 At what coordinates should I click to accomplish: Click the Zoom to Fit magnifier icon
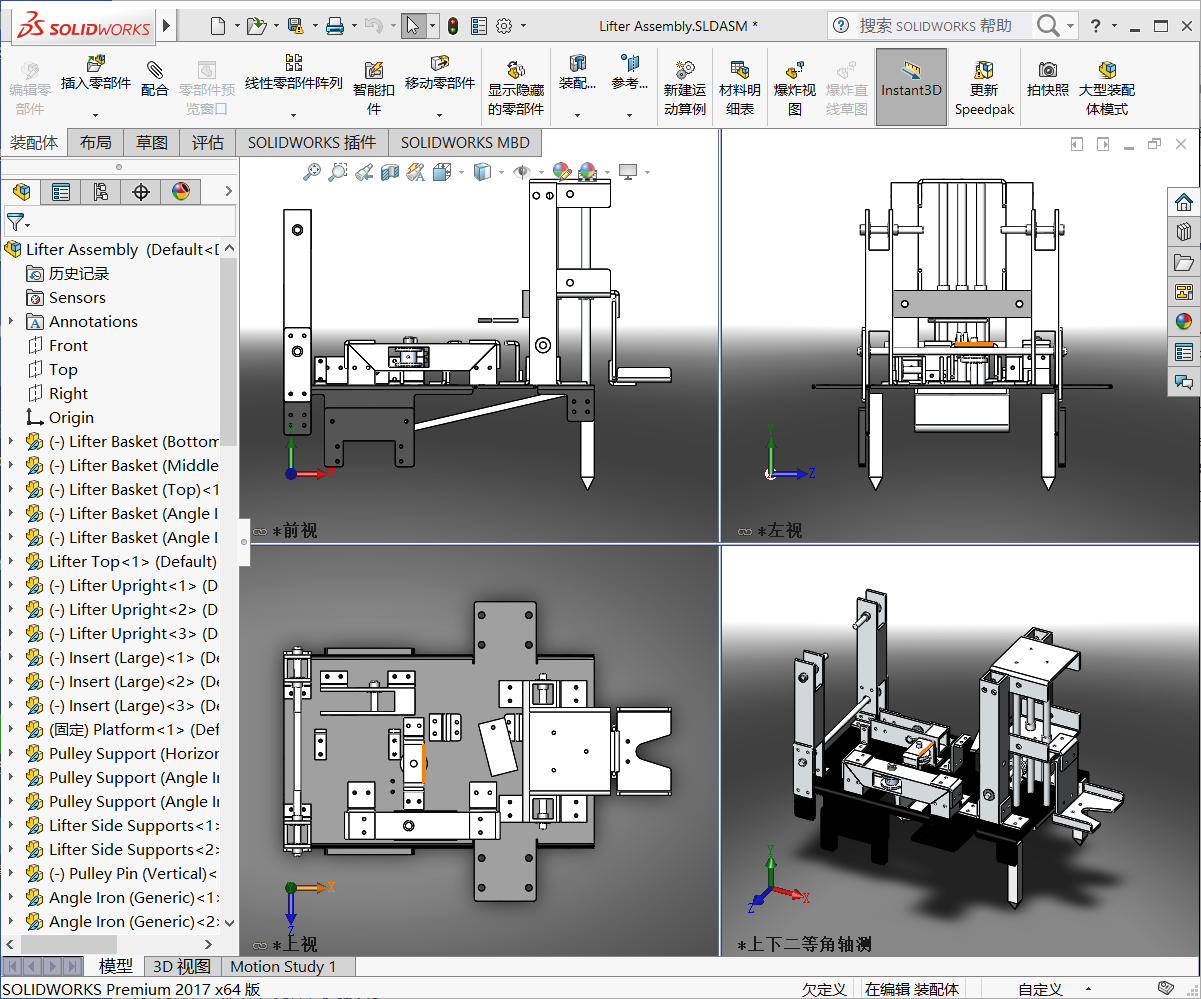point(312,172)
